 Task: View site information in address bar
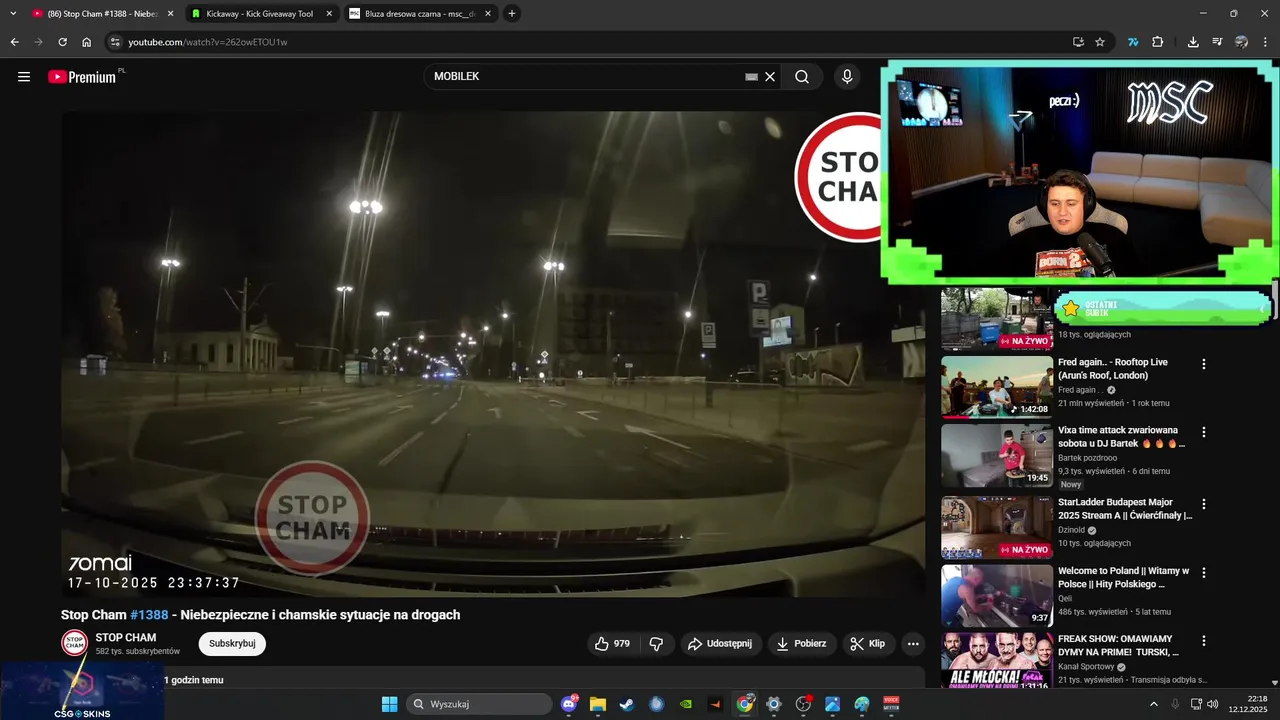(x=115, y=42)
